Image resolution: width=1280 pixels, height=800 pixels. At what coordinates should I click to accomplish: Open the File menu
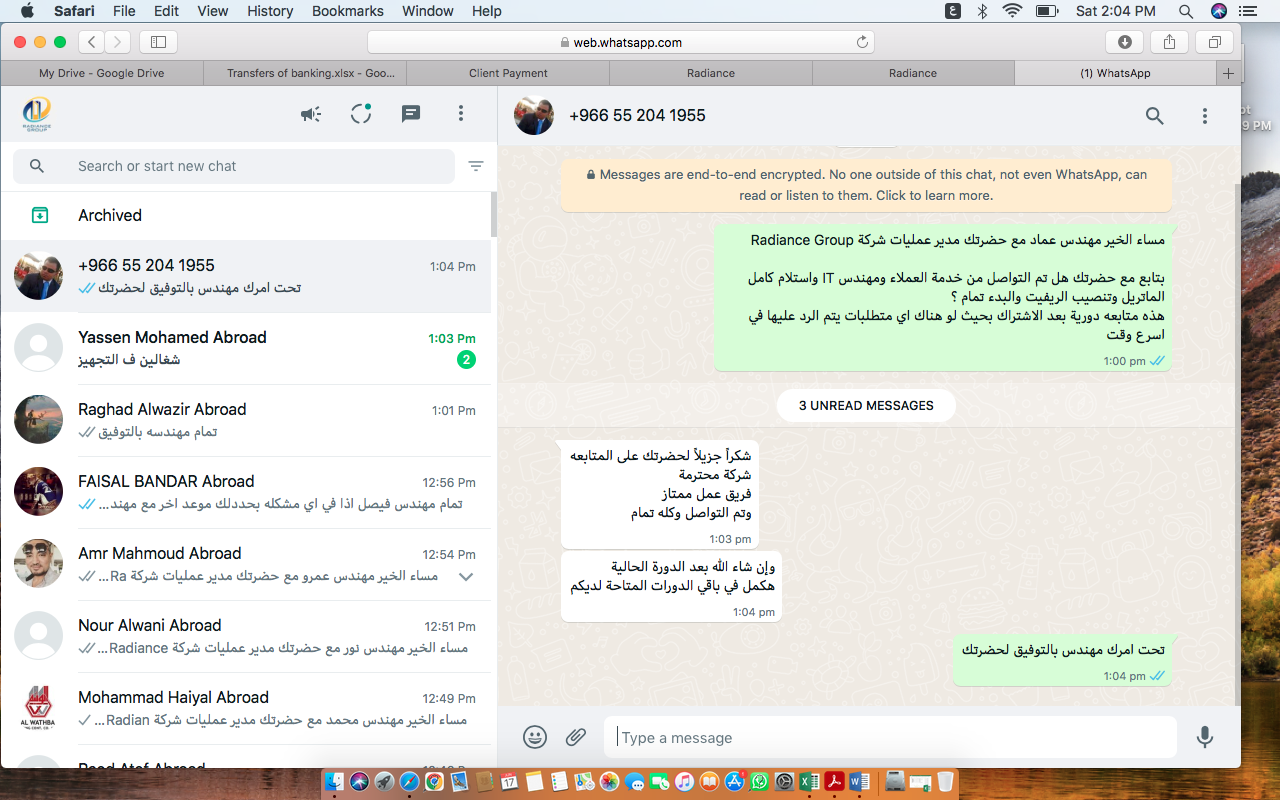[124, 11]
